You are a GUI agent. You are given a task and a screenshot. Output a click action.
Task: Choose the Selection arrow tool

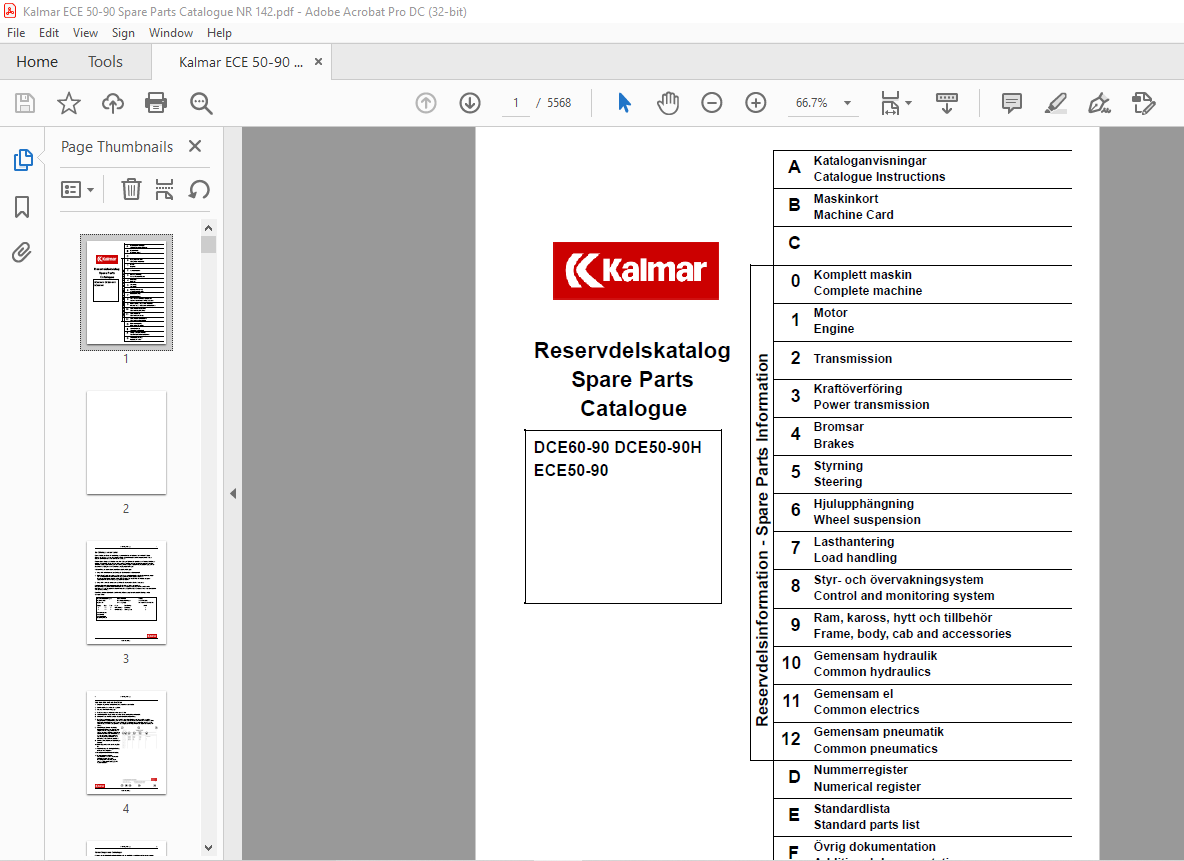point(624,103)
